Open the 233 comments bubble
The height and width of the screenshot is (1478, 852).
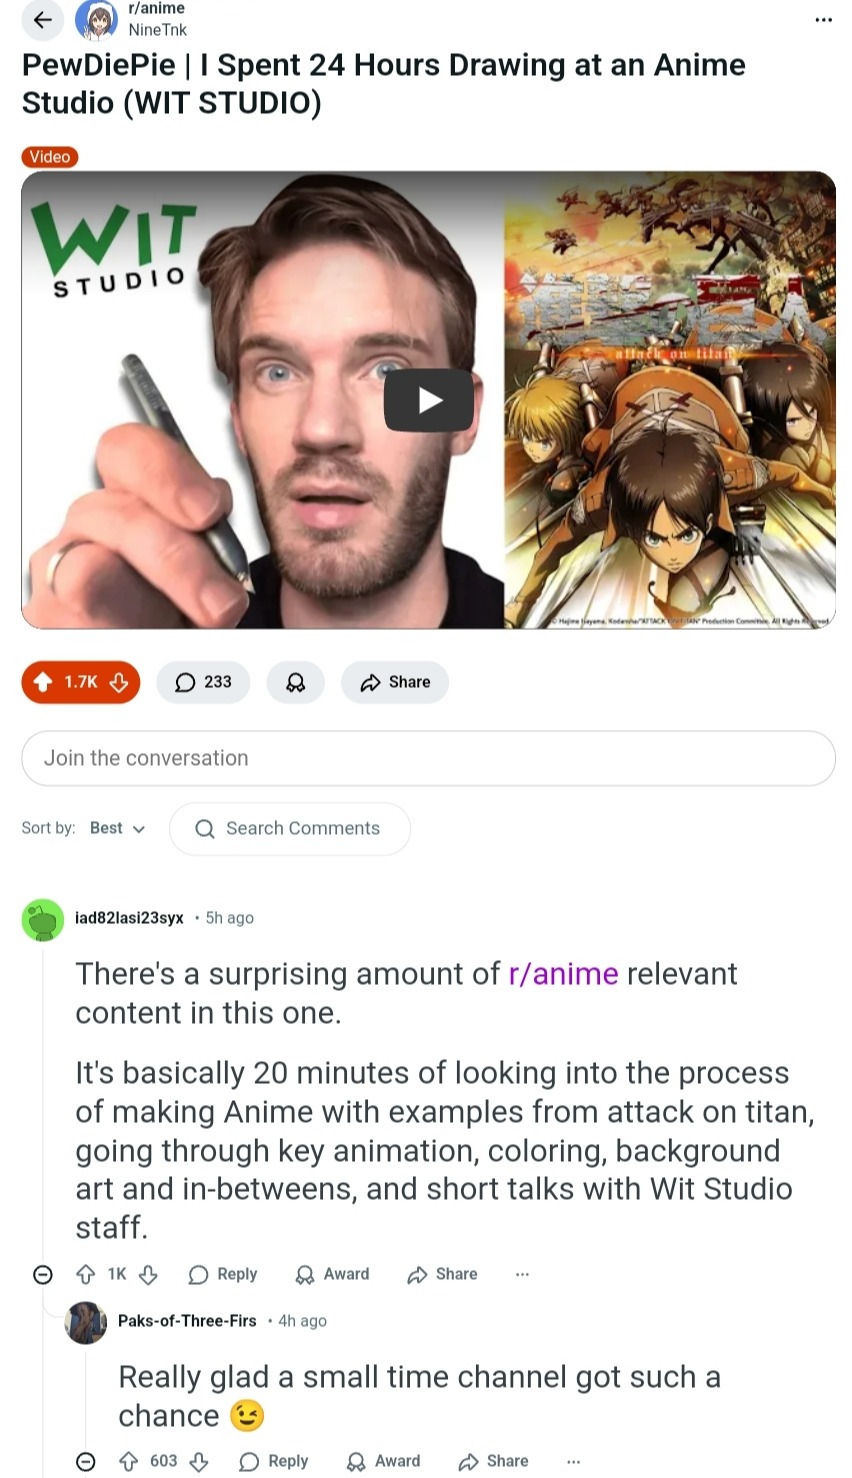point(203,682)
